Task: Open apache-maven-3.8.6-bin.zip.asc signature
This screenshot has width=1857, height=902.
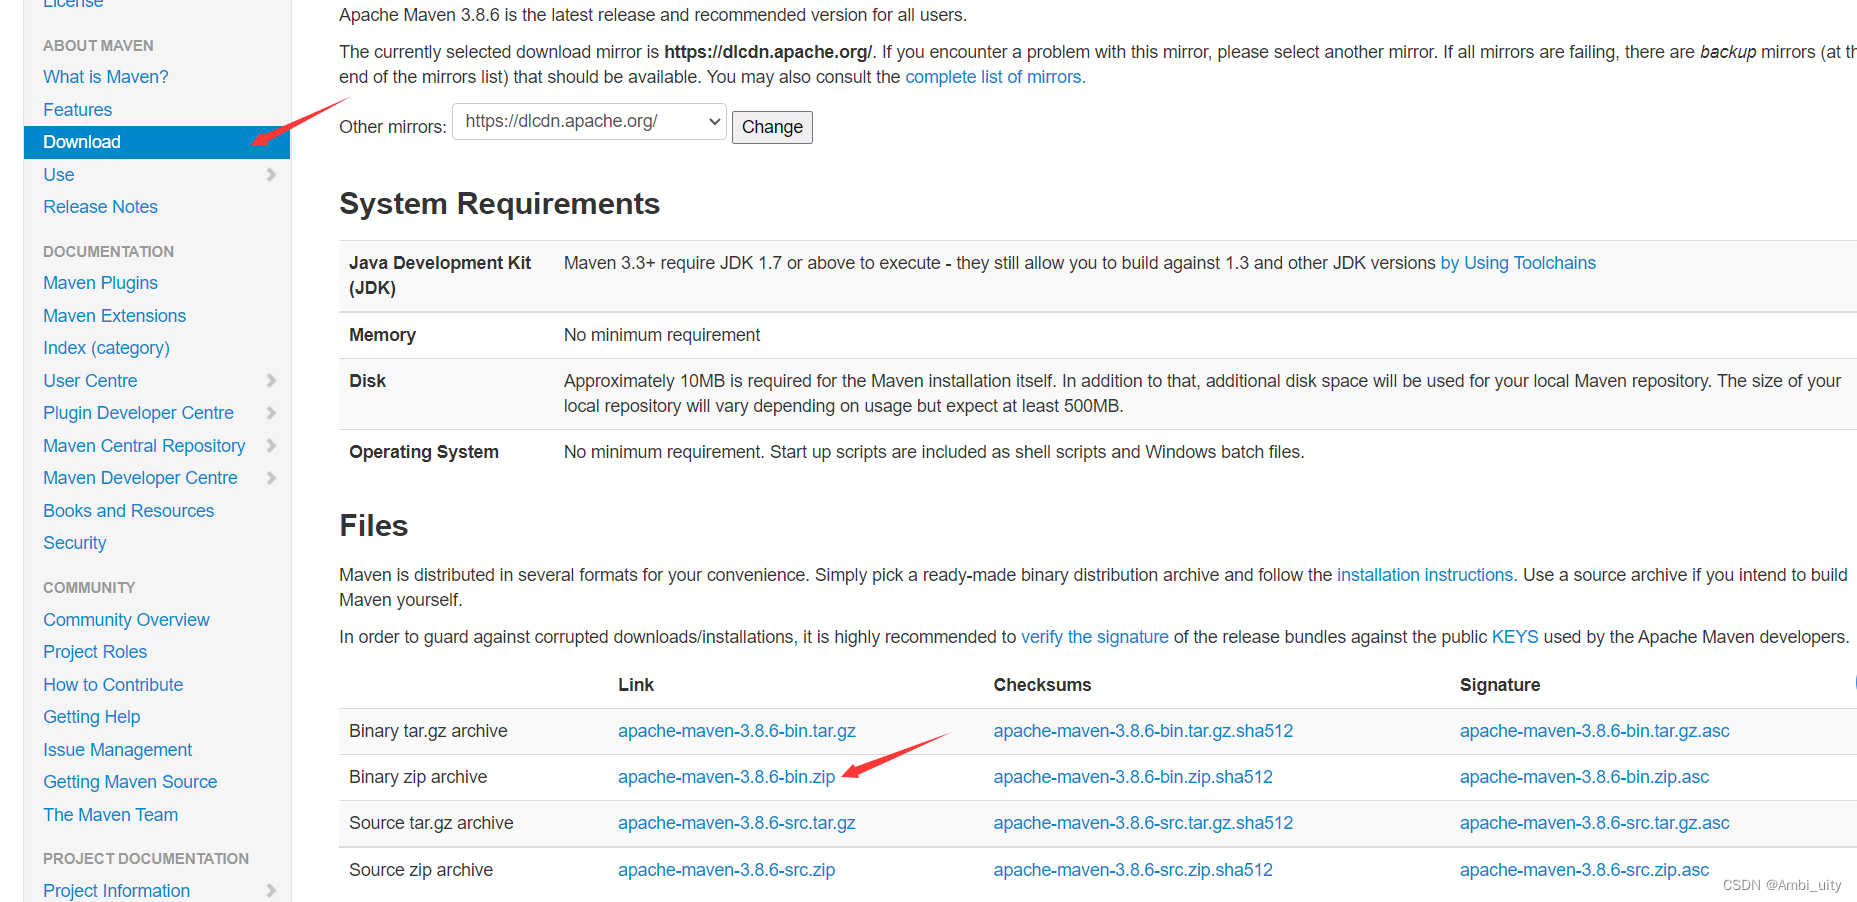Action: [x=1585, y=777]
